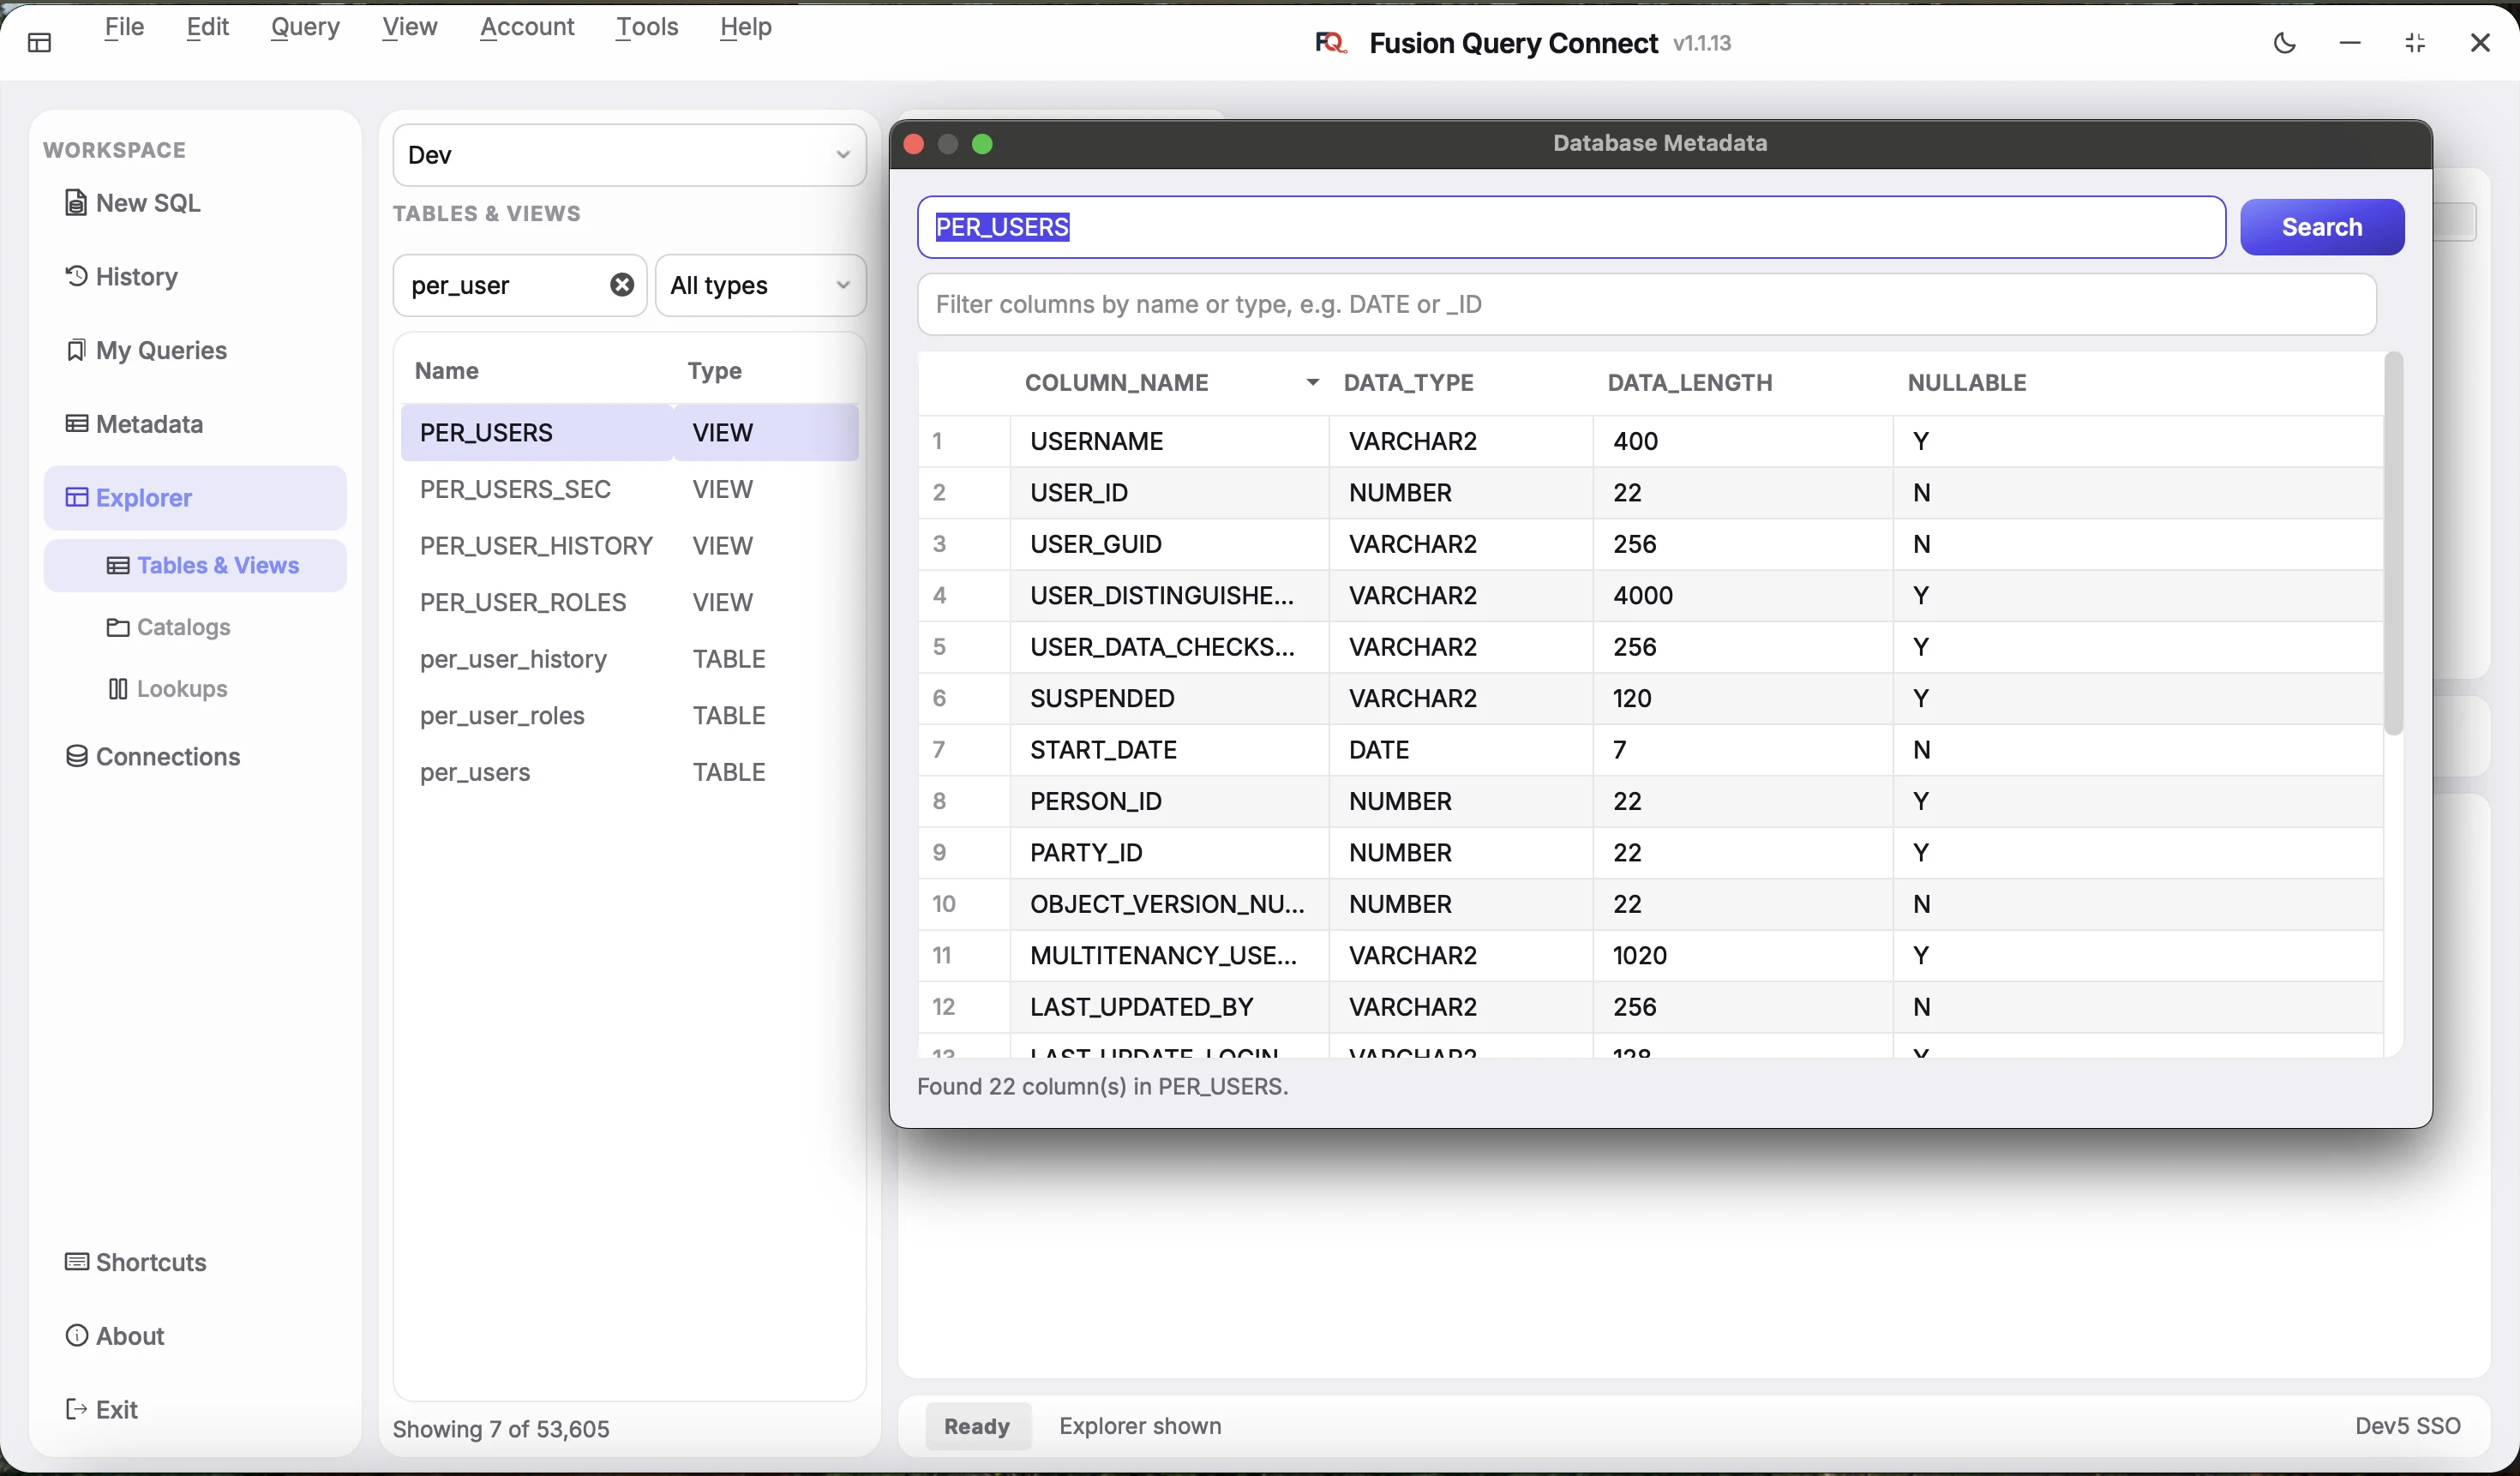Click the green zoom dot of the Database Metadata window

[x=983, y=144]
